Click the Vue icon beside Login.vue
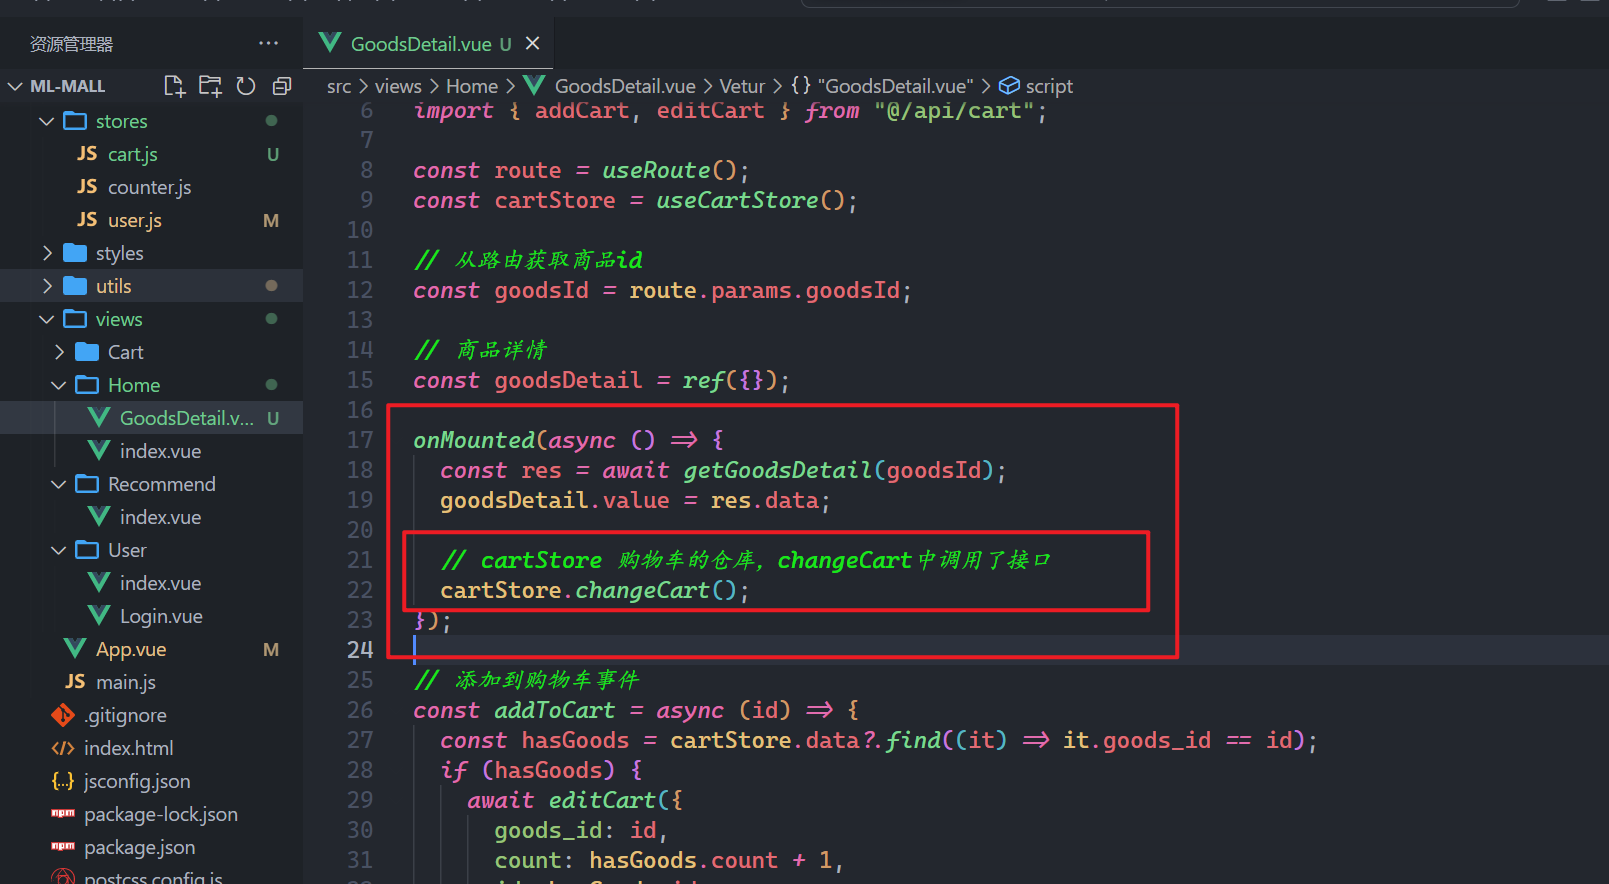 [x=99, y=615]
